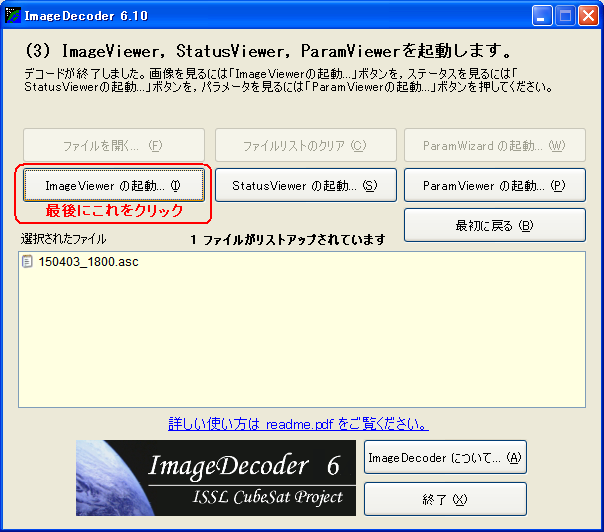Exit using the 終了 (X) button
This screenshot has height=532, width=604.
[445, 499]
